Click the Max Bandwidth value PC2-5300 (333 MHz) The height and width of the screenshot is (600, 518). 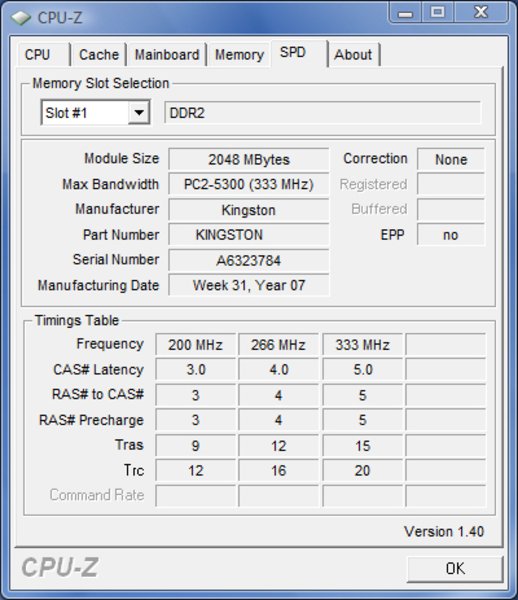click(x=249, y=184)
